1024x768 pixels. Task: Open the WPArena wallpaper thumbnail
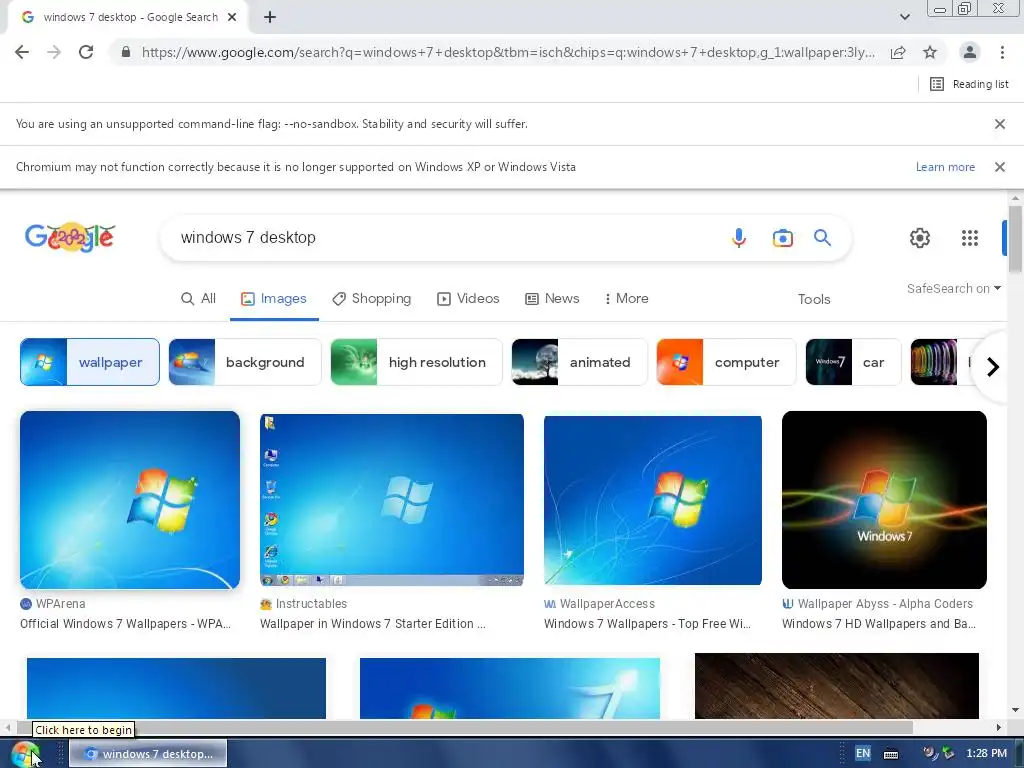pos(130,500)
